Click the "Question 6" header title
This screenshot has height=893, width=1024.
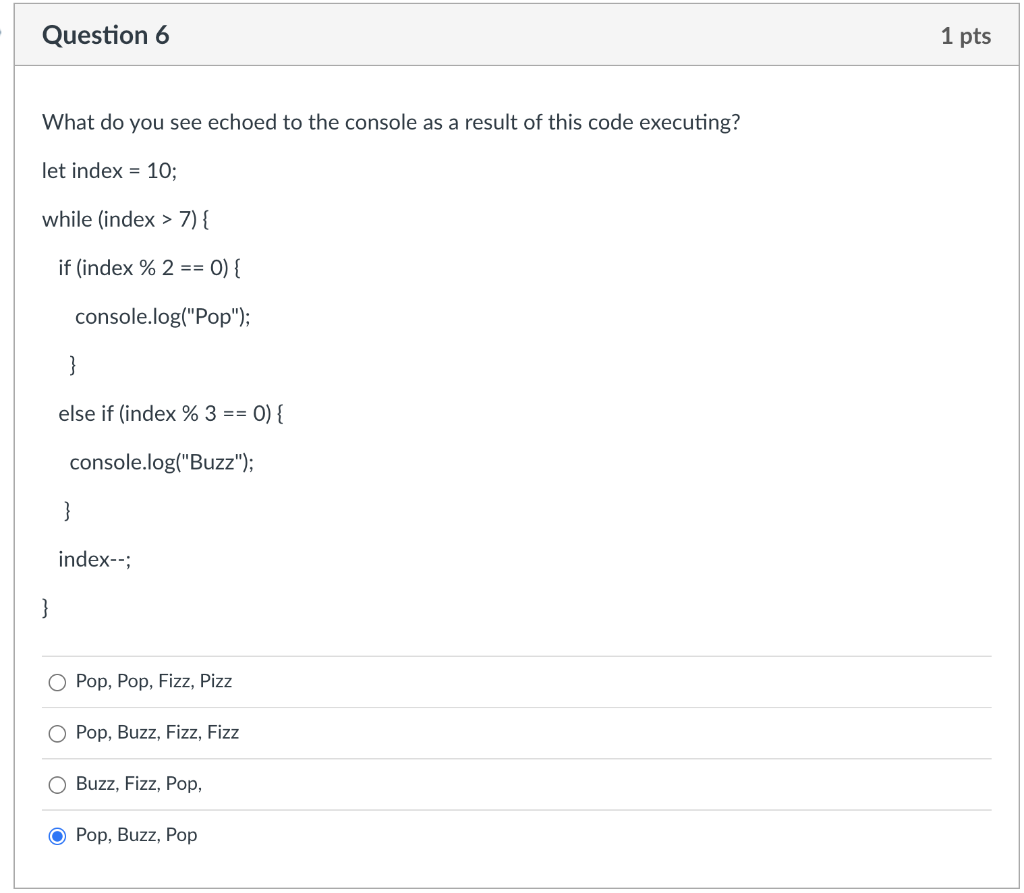click(x=105, y=35)
